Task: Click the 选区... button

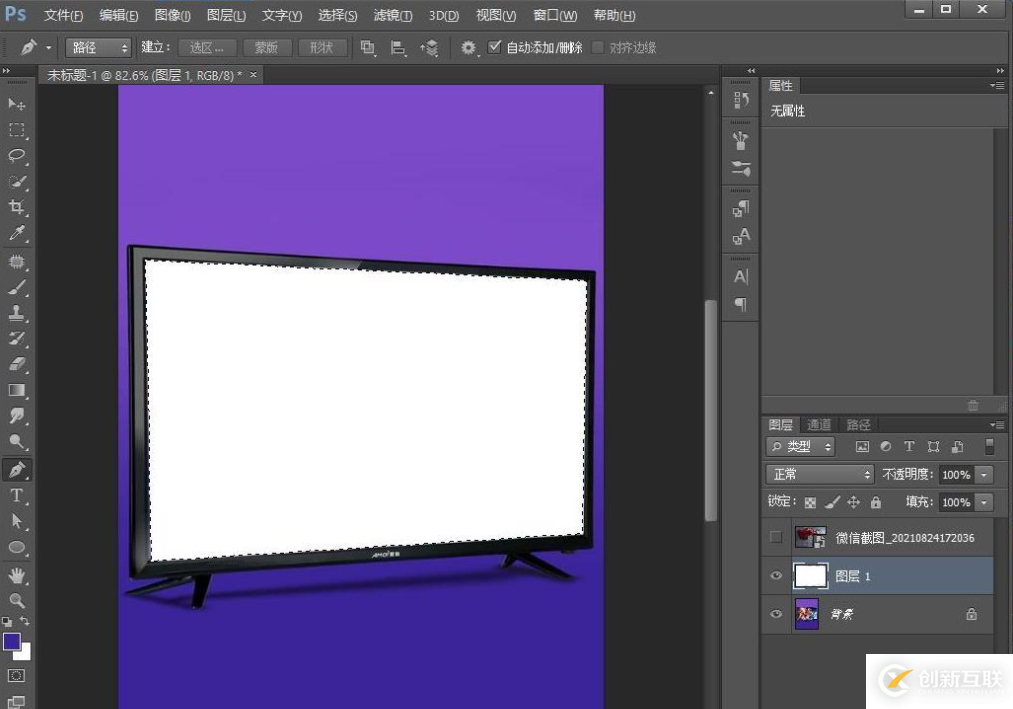Action: click(207, 47)
